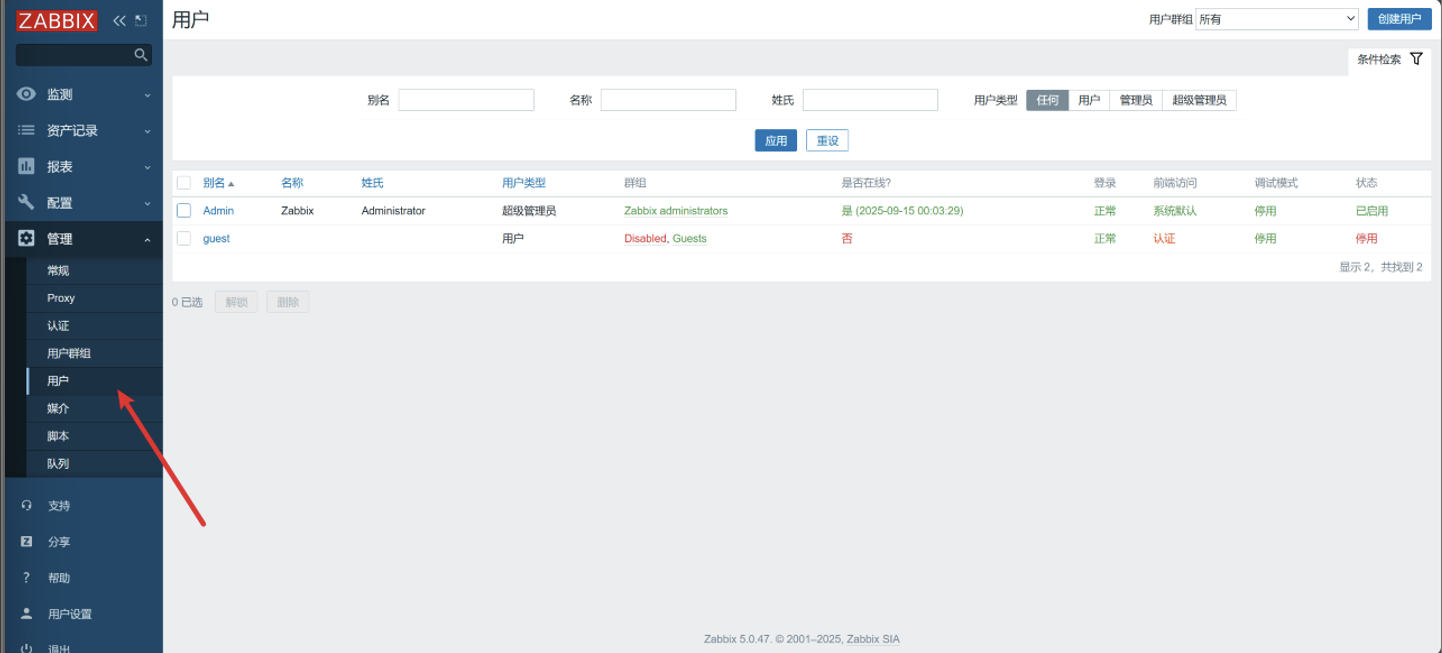The width and height of the screenshot is (1442, 653).
Task: Click the 帮助 question mark icon
Action: (x=27, y=578)
